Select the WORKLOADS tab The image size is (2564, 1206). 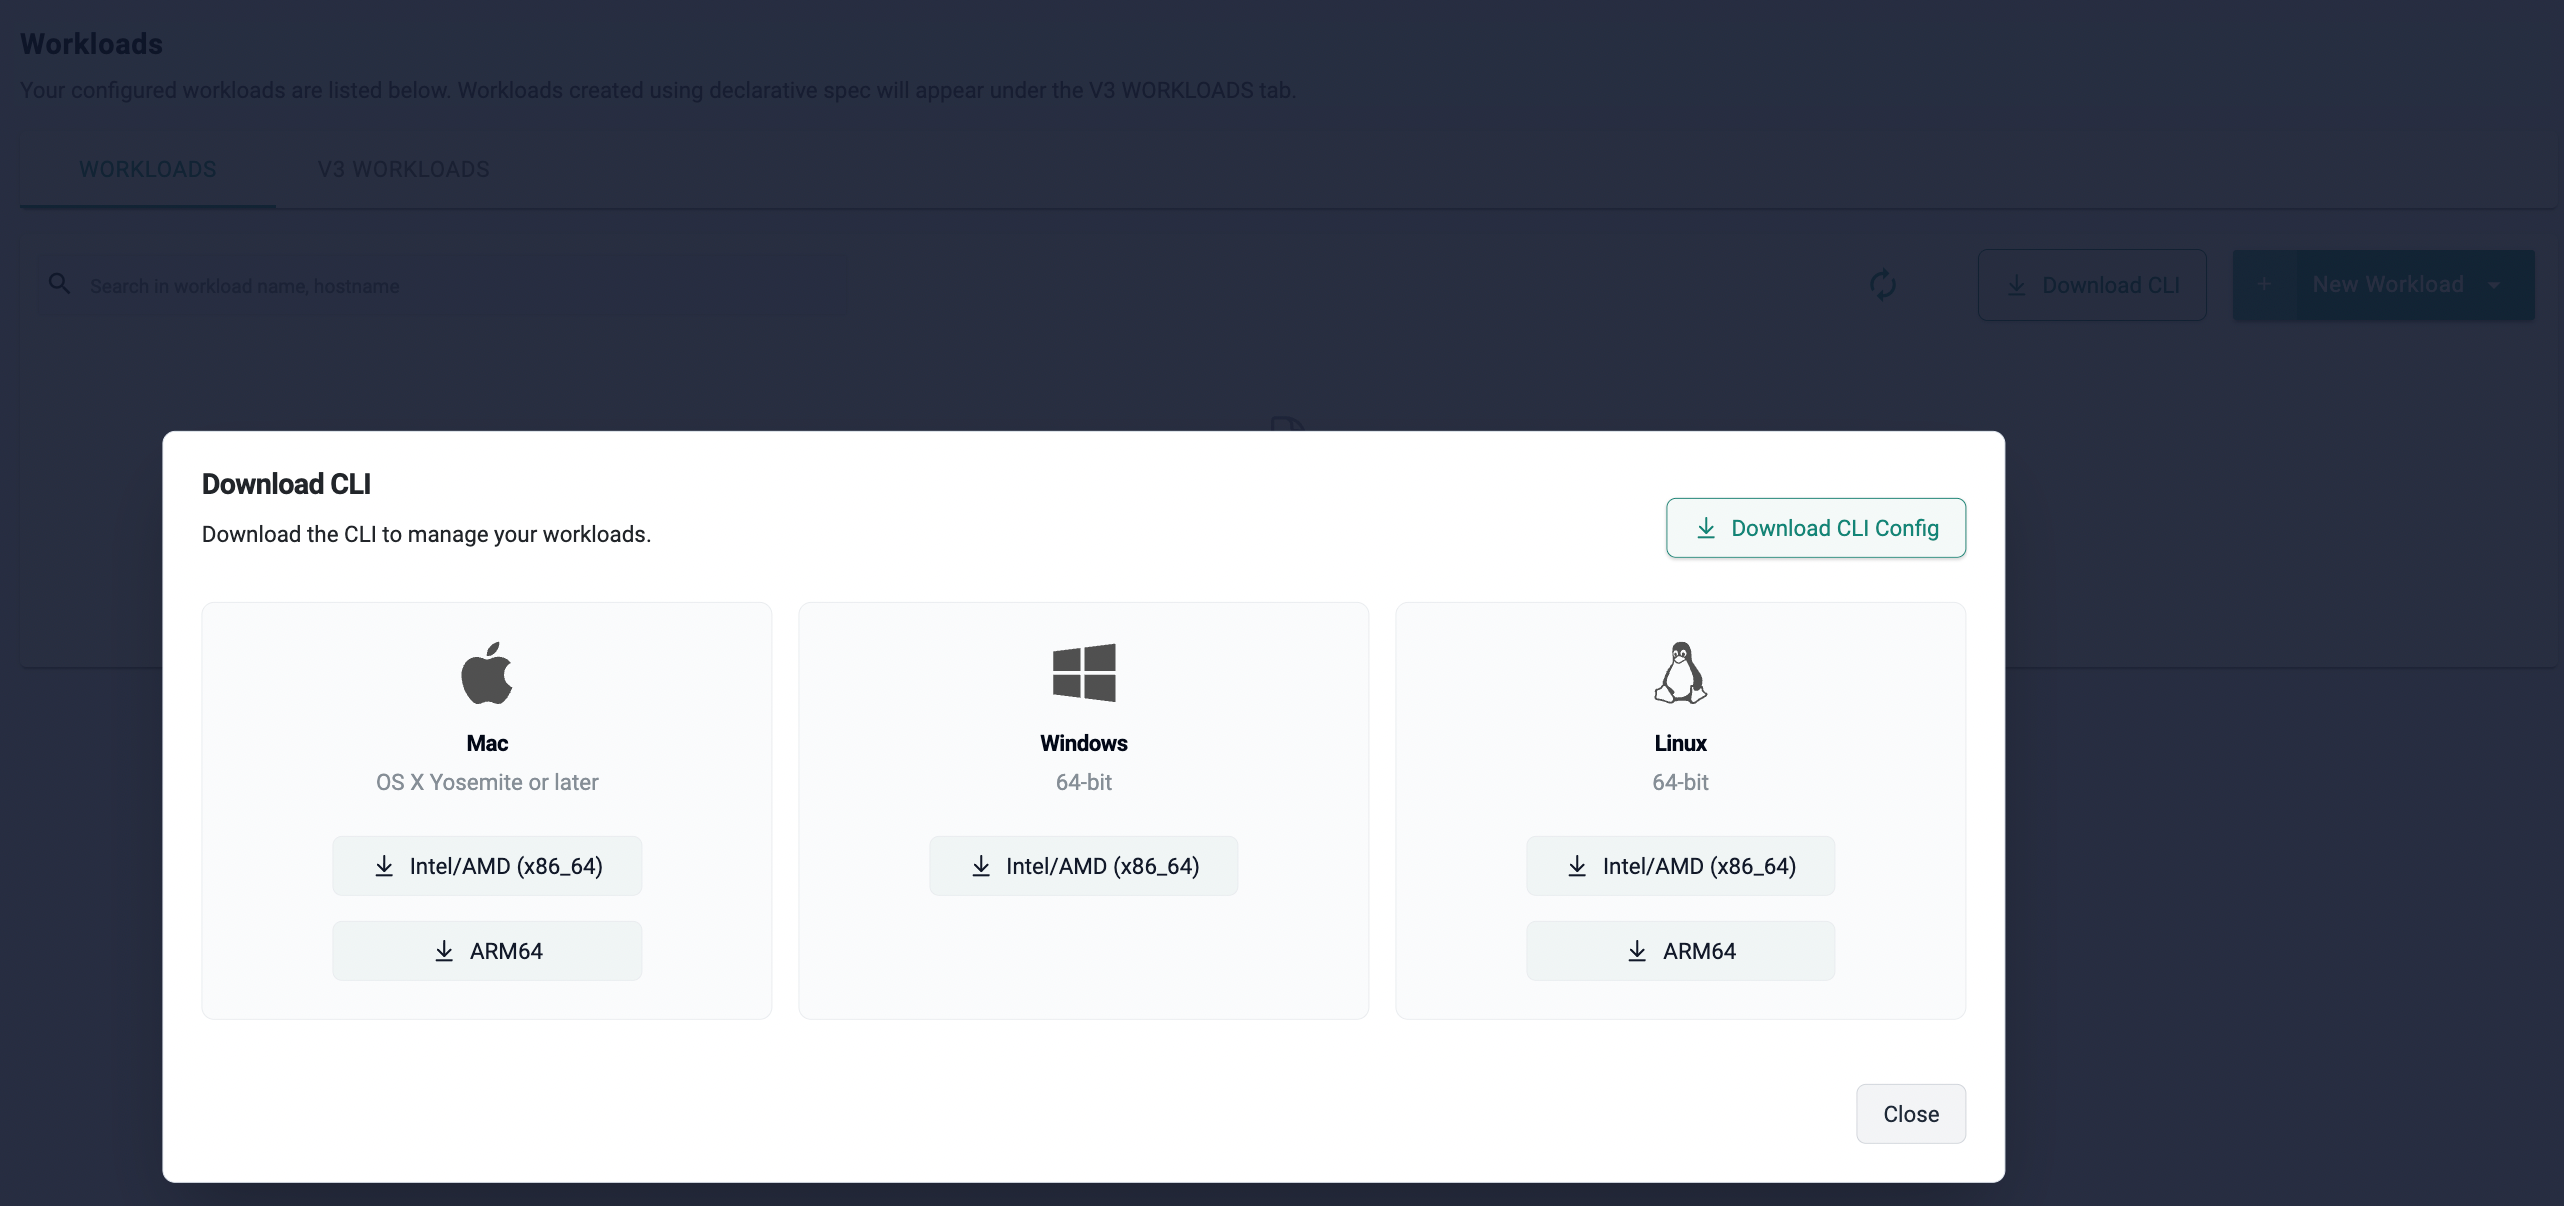(147, 169)
